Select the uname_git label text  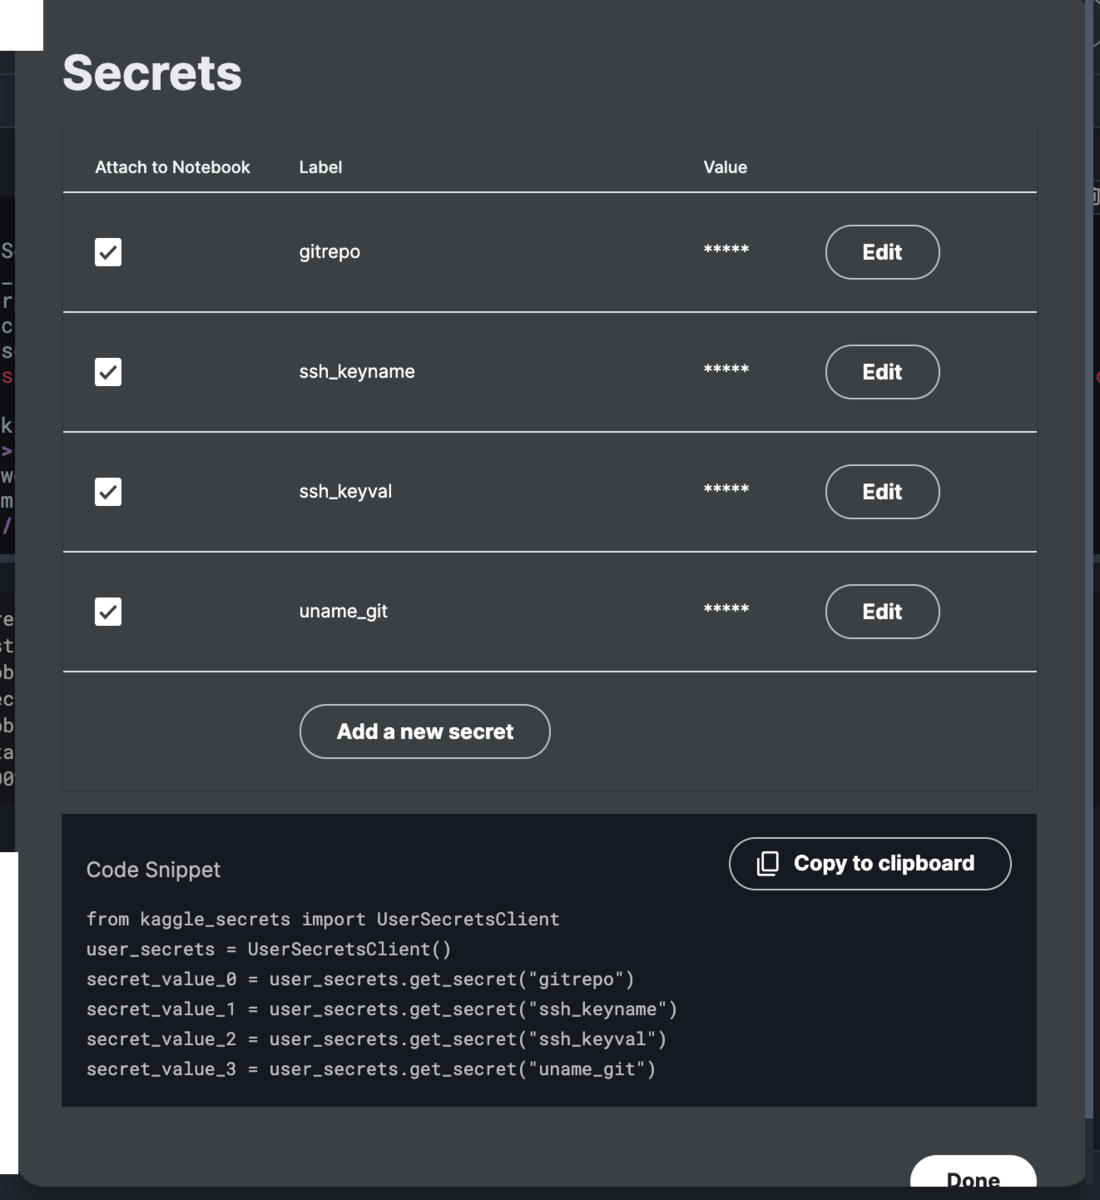(x=343, y=612)
